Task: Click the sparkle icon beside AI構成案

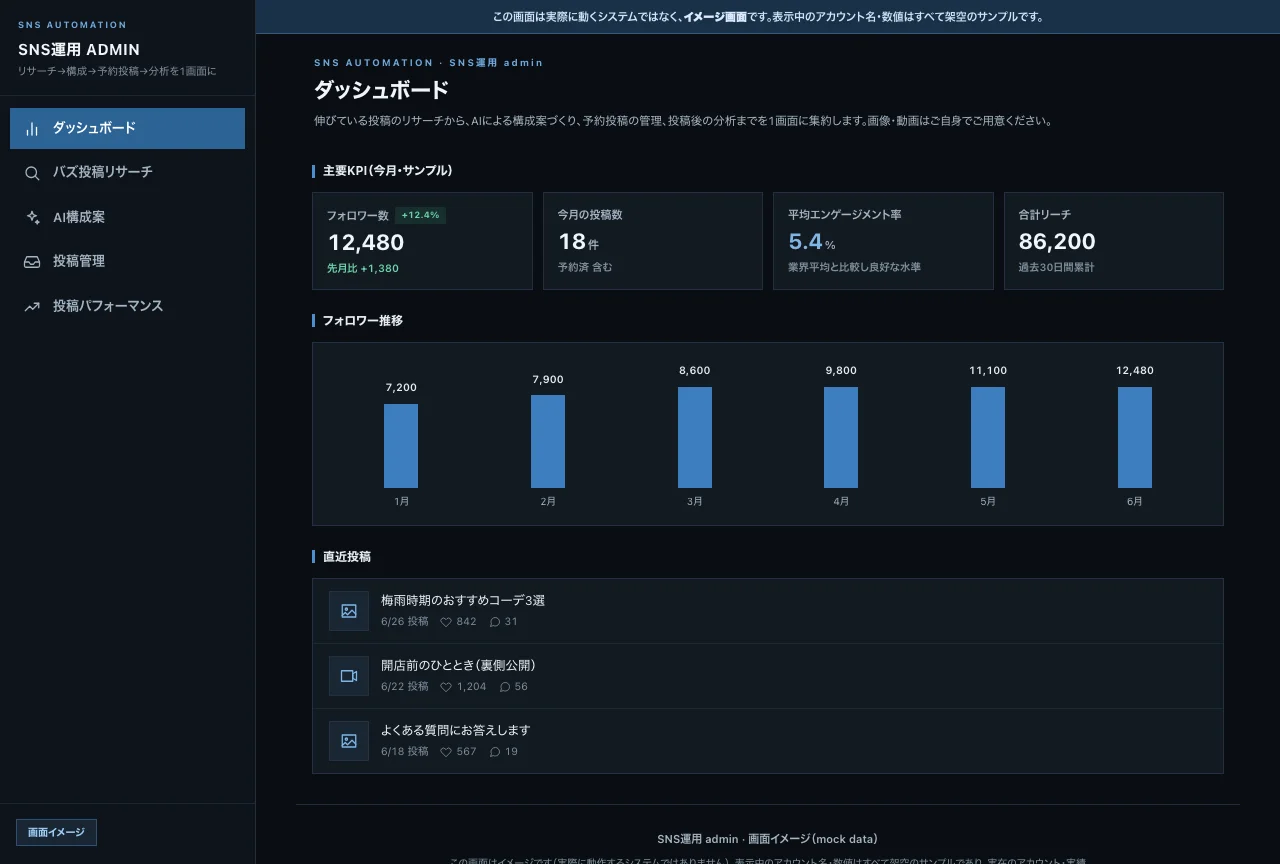Action: [32, 217]
